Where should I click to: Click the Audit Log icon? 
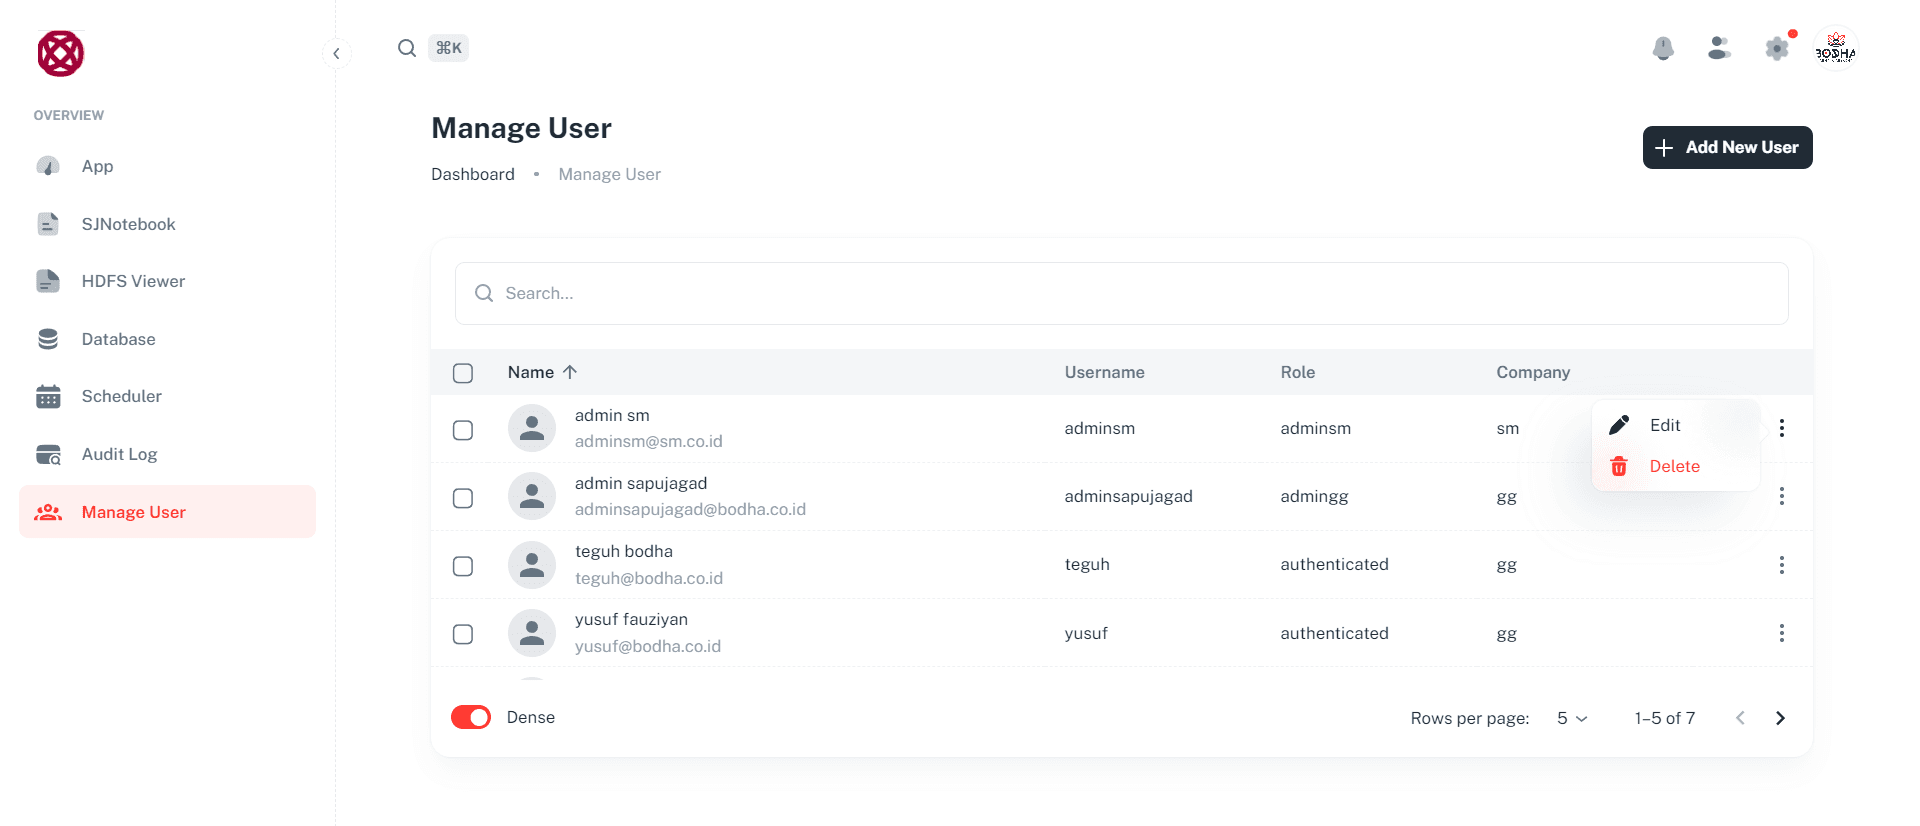coord(48,454)
